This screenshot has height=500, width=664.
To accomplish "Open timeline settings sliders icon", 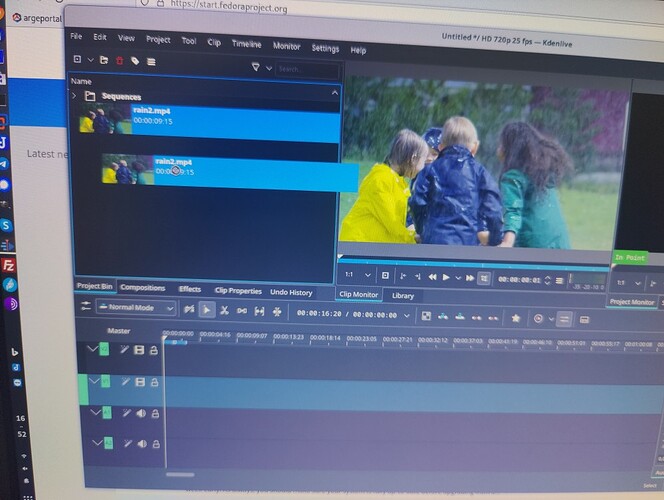I will 86,306.
